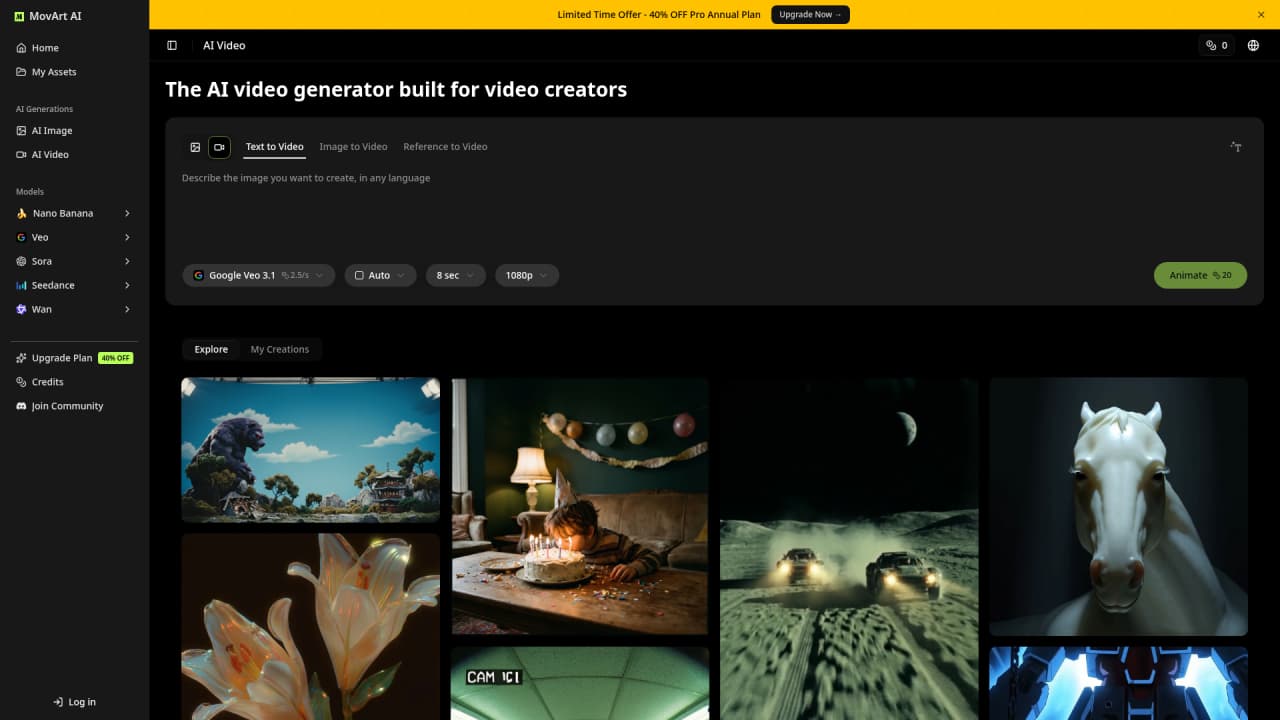
Task: Expand the Sora model chevron
Action: tap(127, 261)
